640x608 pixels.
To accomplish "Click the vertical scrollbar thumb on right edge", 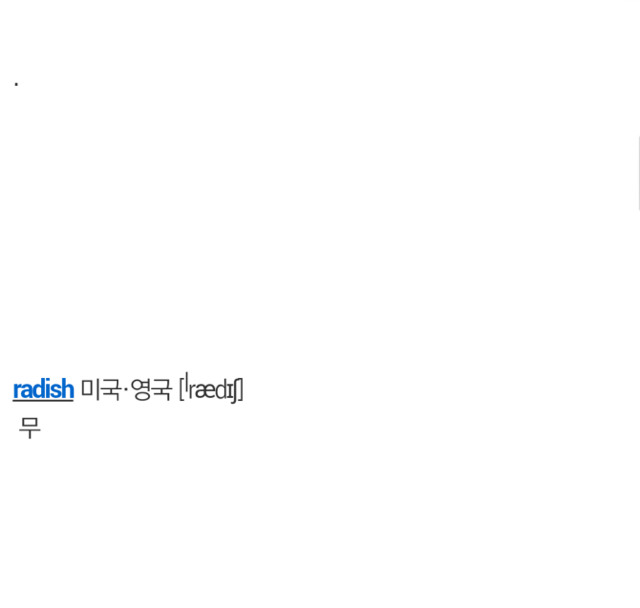I will click(638, 173).
